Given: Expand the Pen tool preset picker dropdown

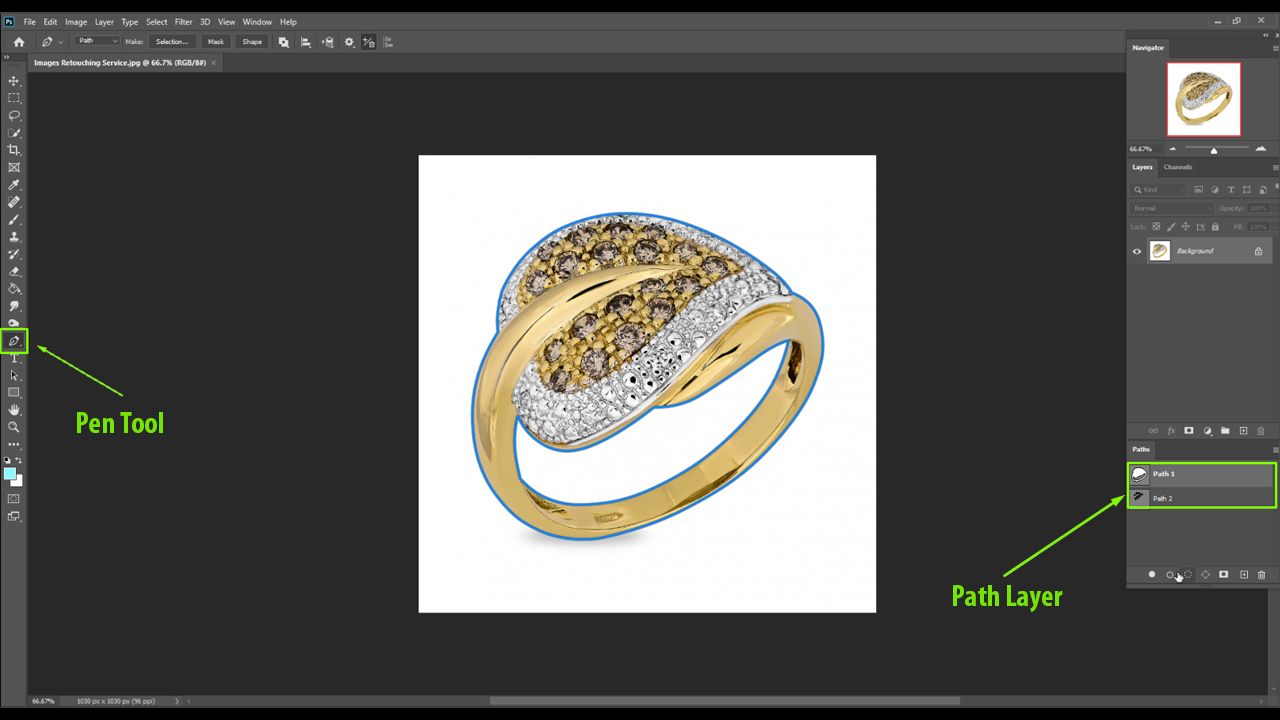Looking at the screenshot, I should pos(60,41).
